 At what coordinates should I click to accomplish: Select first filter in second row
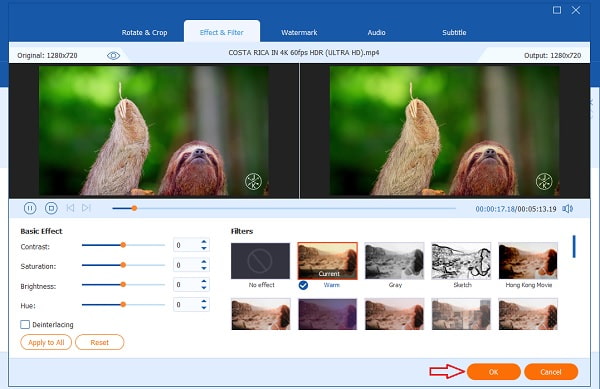tap(261, 314)
